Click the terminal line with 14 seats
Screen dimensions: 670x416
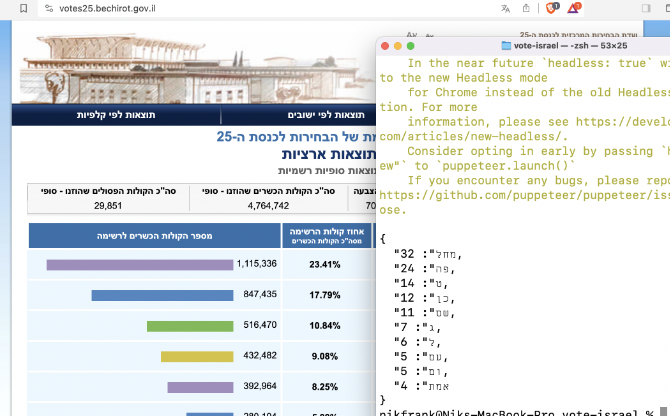pos(421,283)
